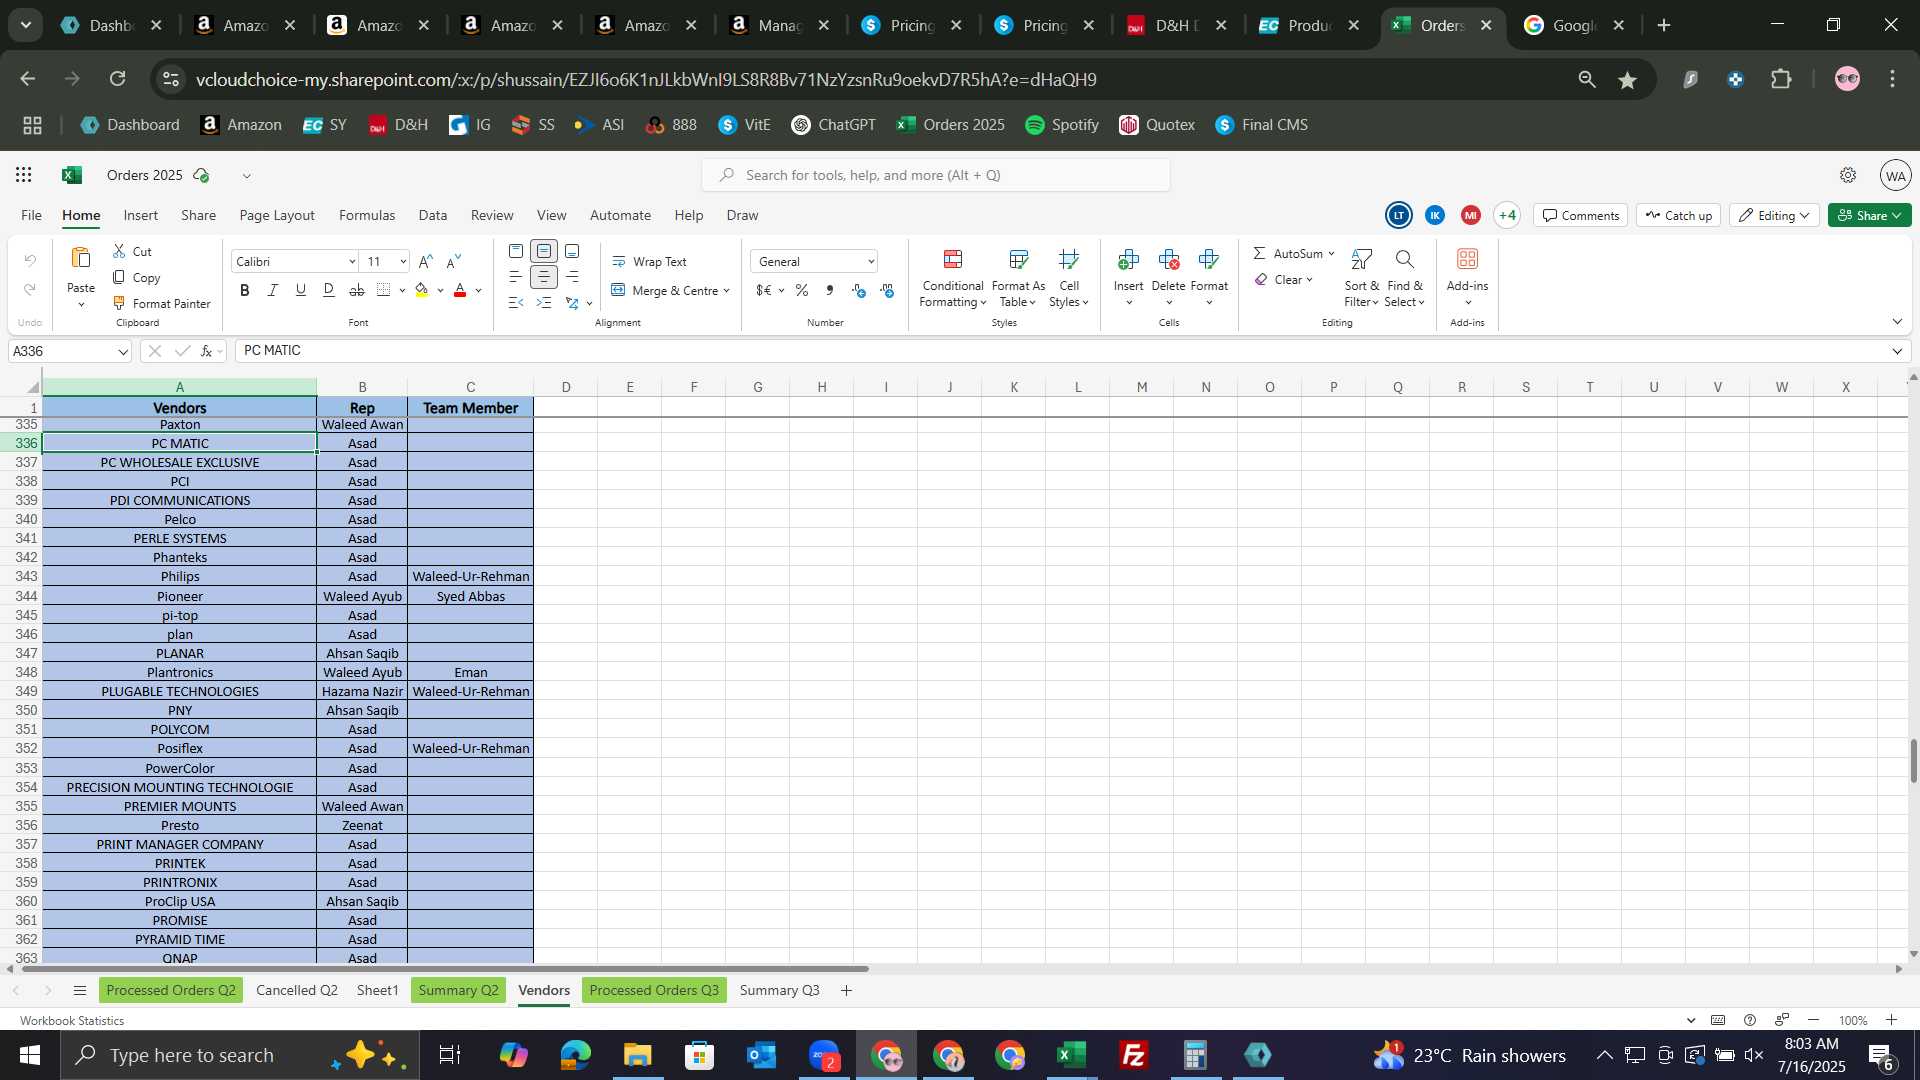Toggle Align Left horizontal alignment
The image size is (1920, 1080).
click(x=516, y=277)
